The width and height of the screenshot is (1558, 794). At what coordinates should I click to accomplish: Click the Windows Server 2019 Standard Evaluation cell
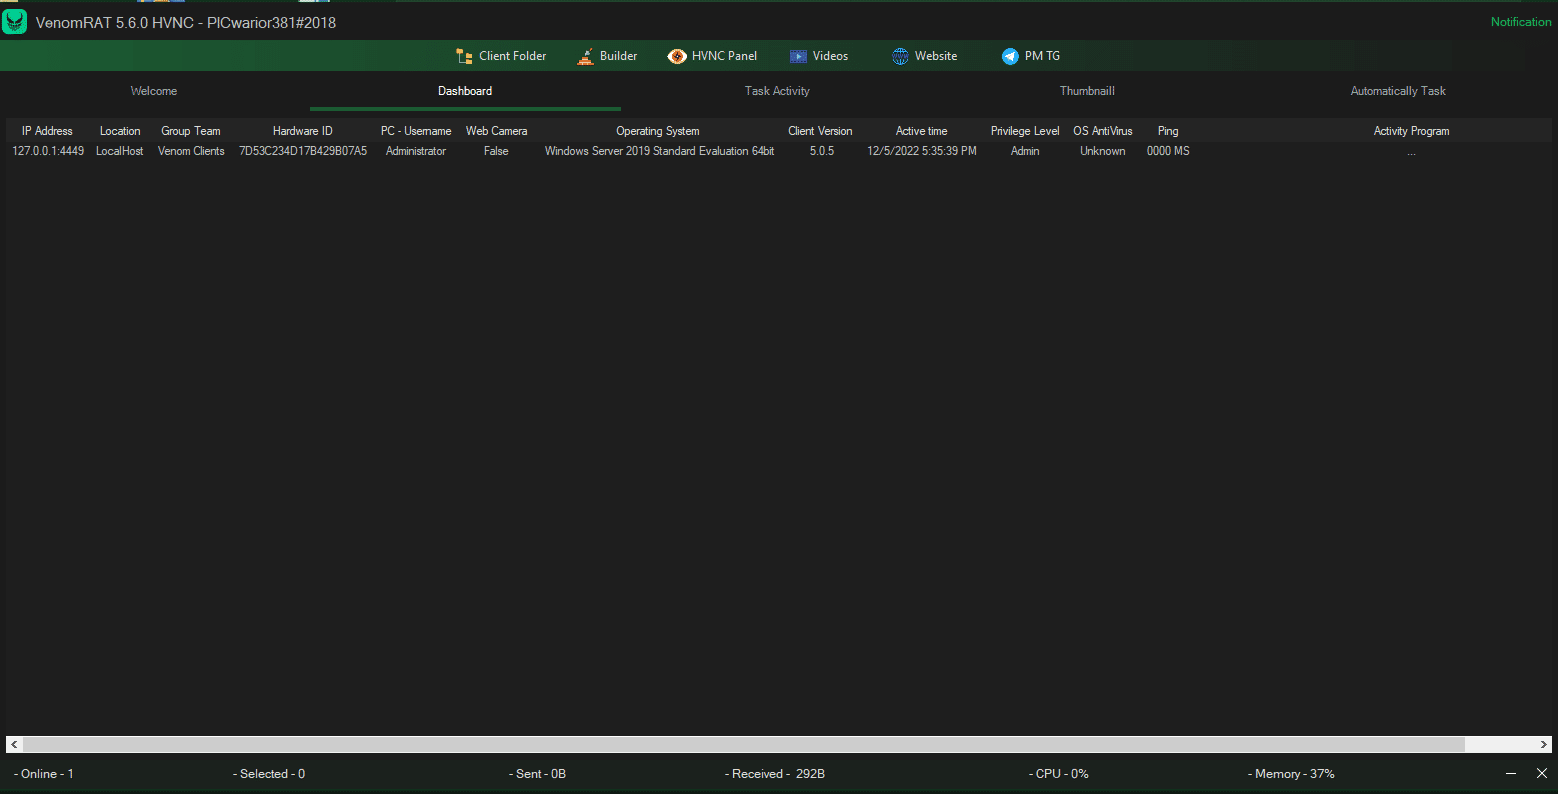(659, 151)
